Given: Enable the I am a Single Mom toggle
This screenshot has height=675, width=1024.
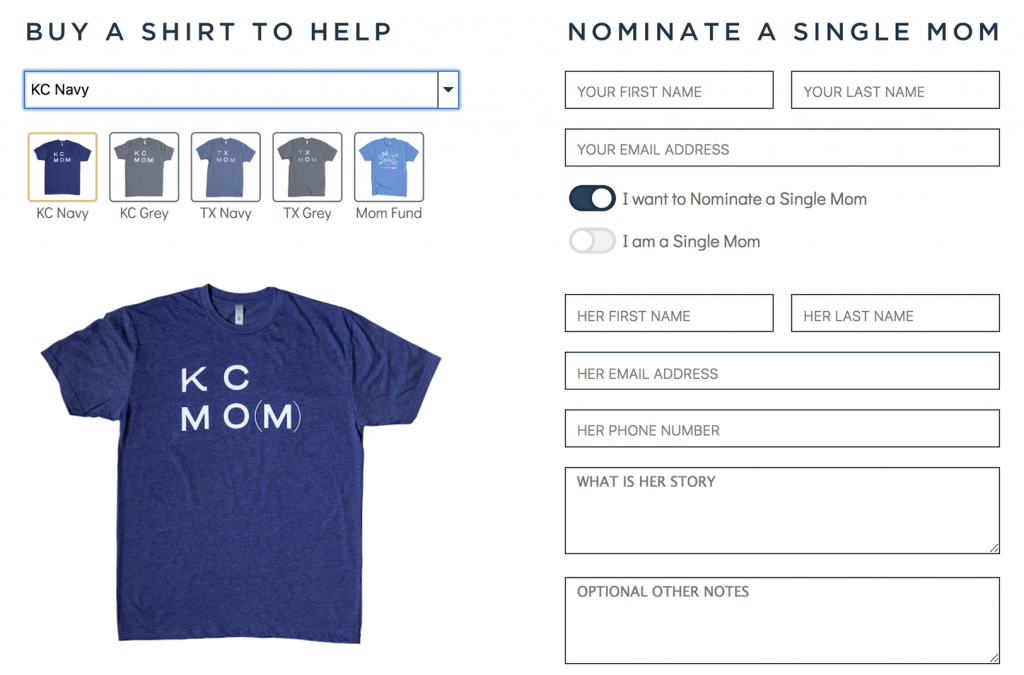Looking at the screenshot, I should tap(592, 241).
